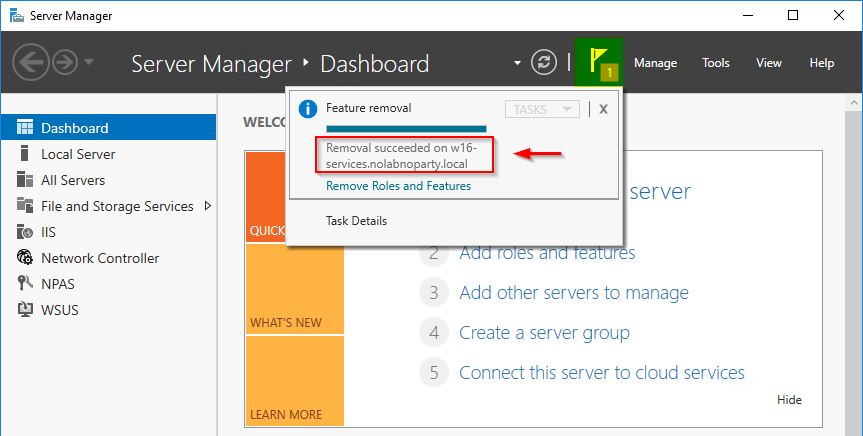Screen dimensions: 863x436
Task: Select the Network Controller sidebar icon
Action: pos(25,258)
